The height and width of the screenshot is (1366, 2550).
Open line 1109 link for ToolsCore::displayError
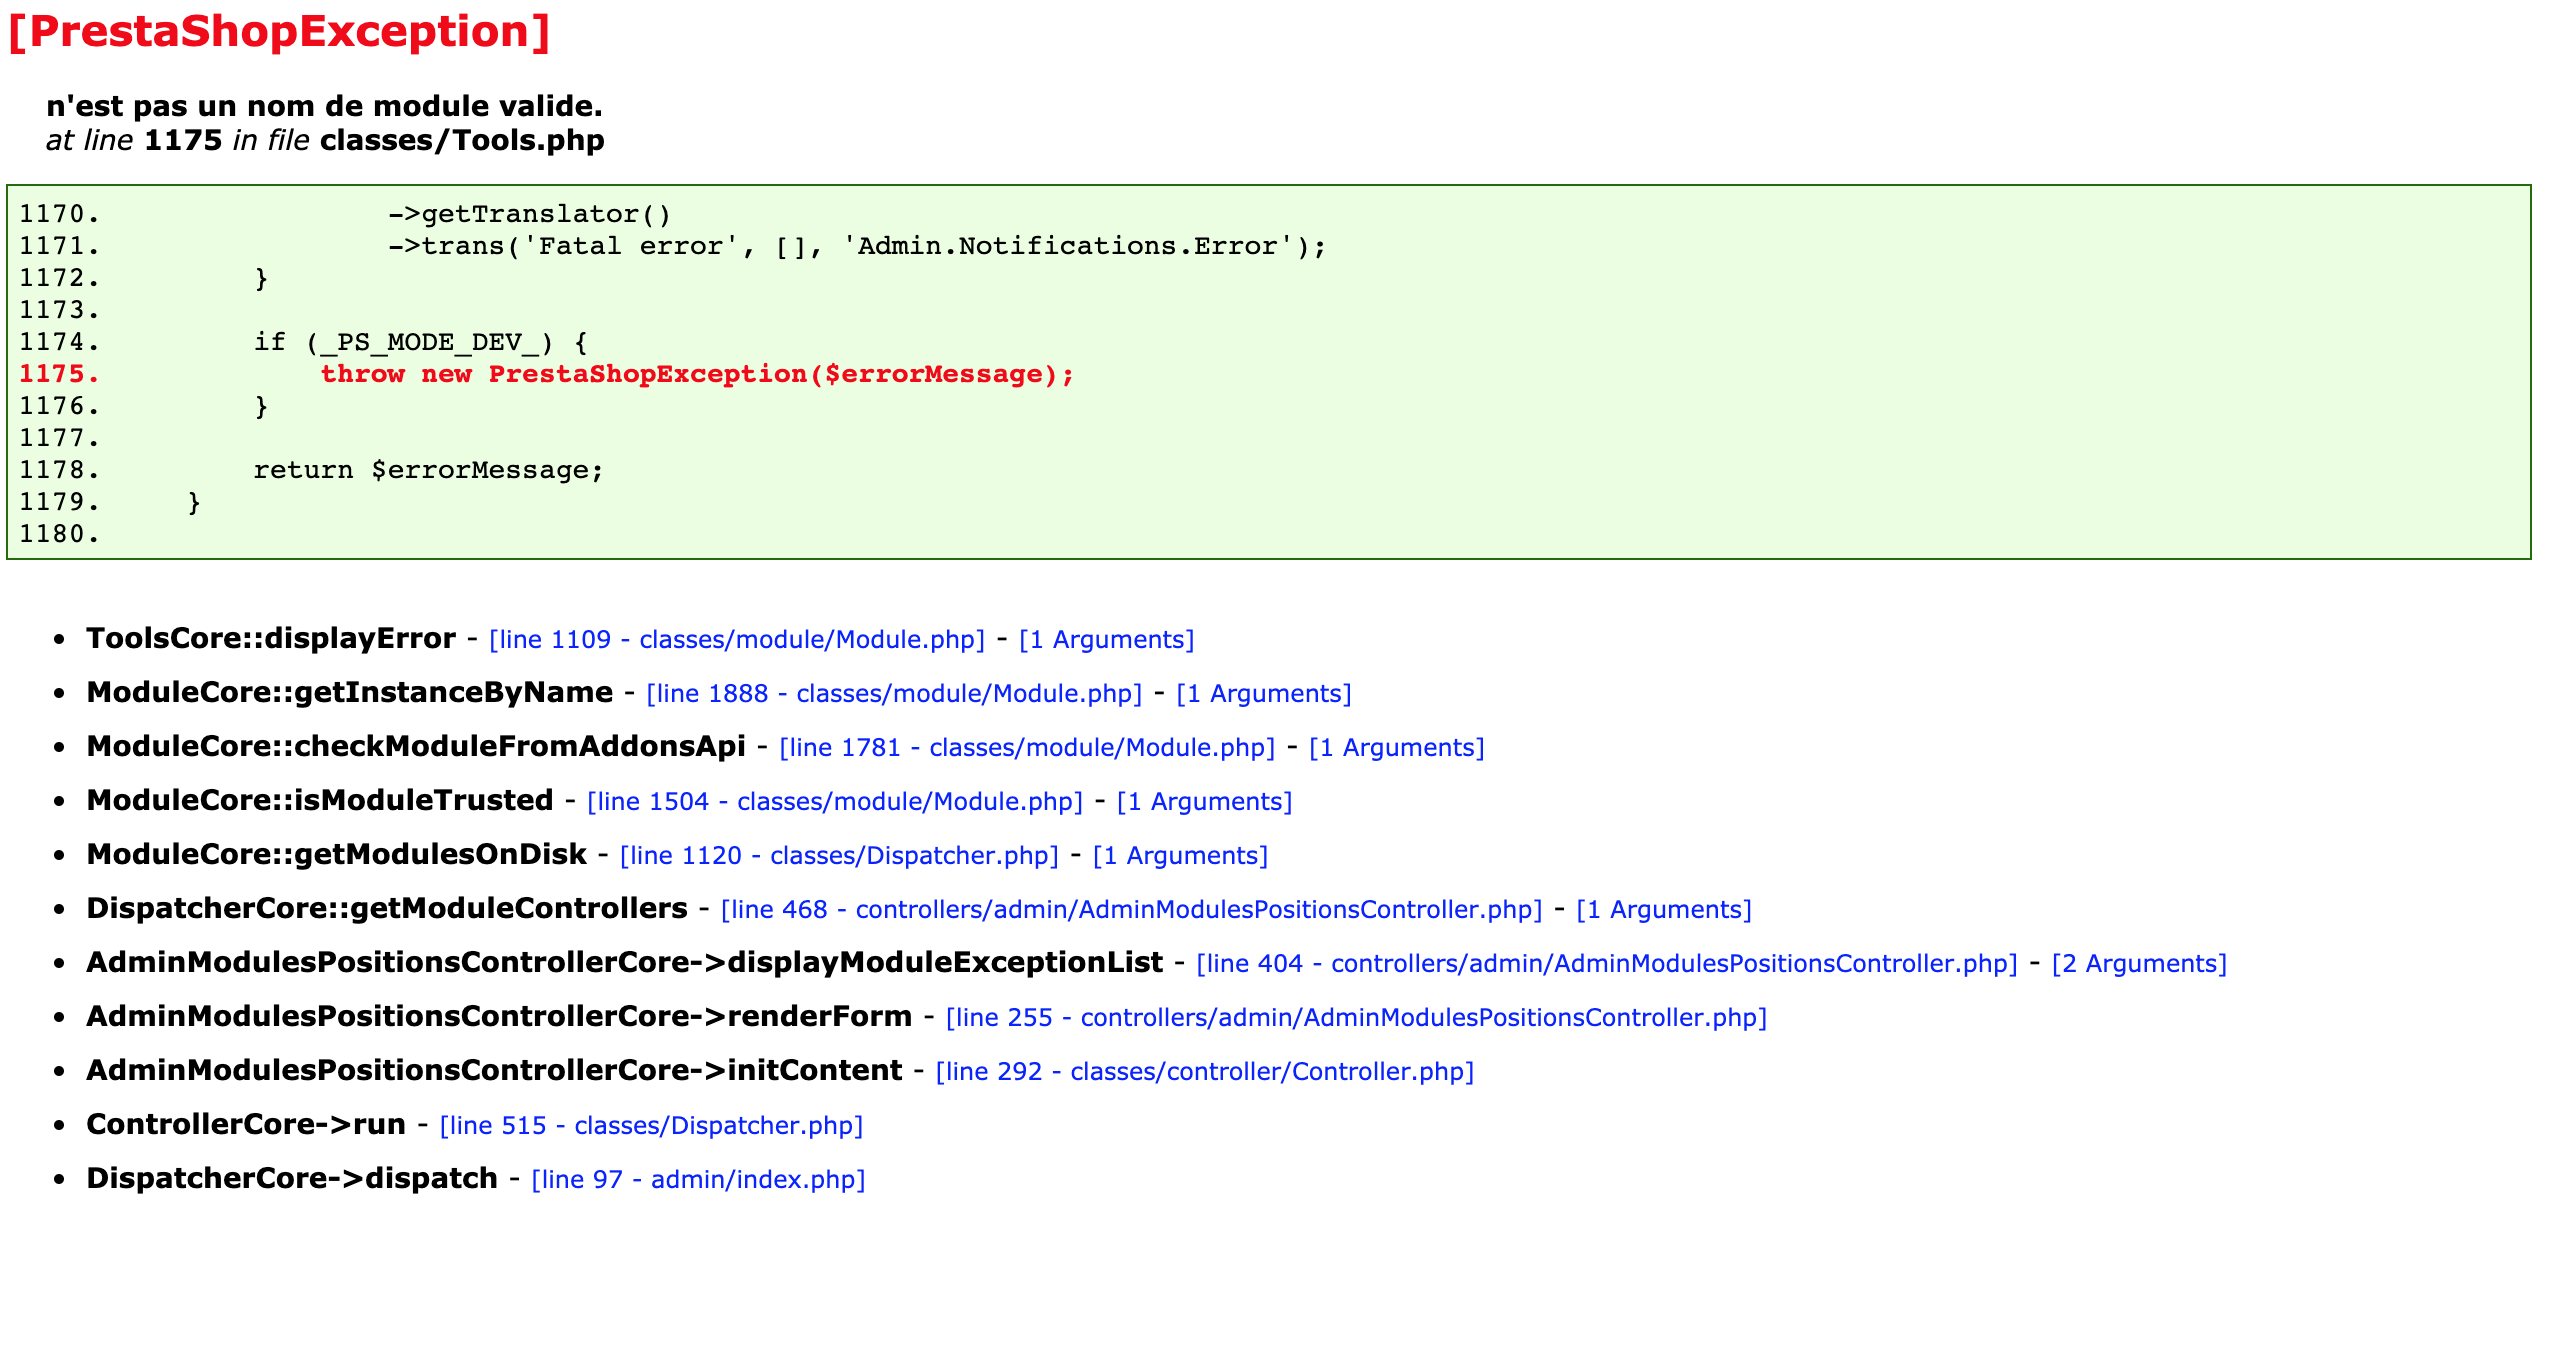[x=735, y=639]
